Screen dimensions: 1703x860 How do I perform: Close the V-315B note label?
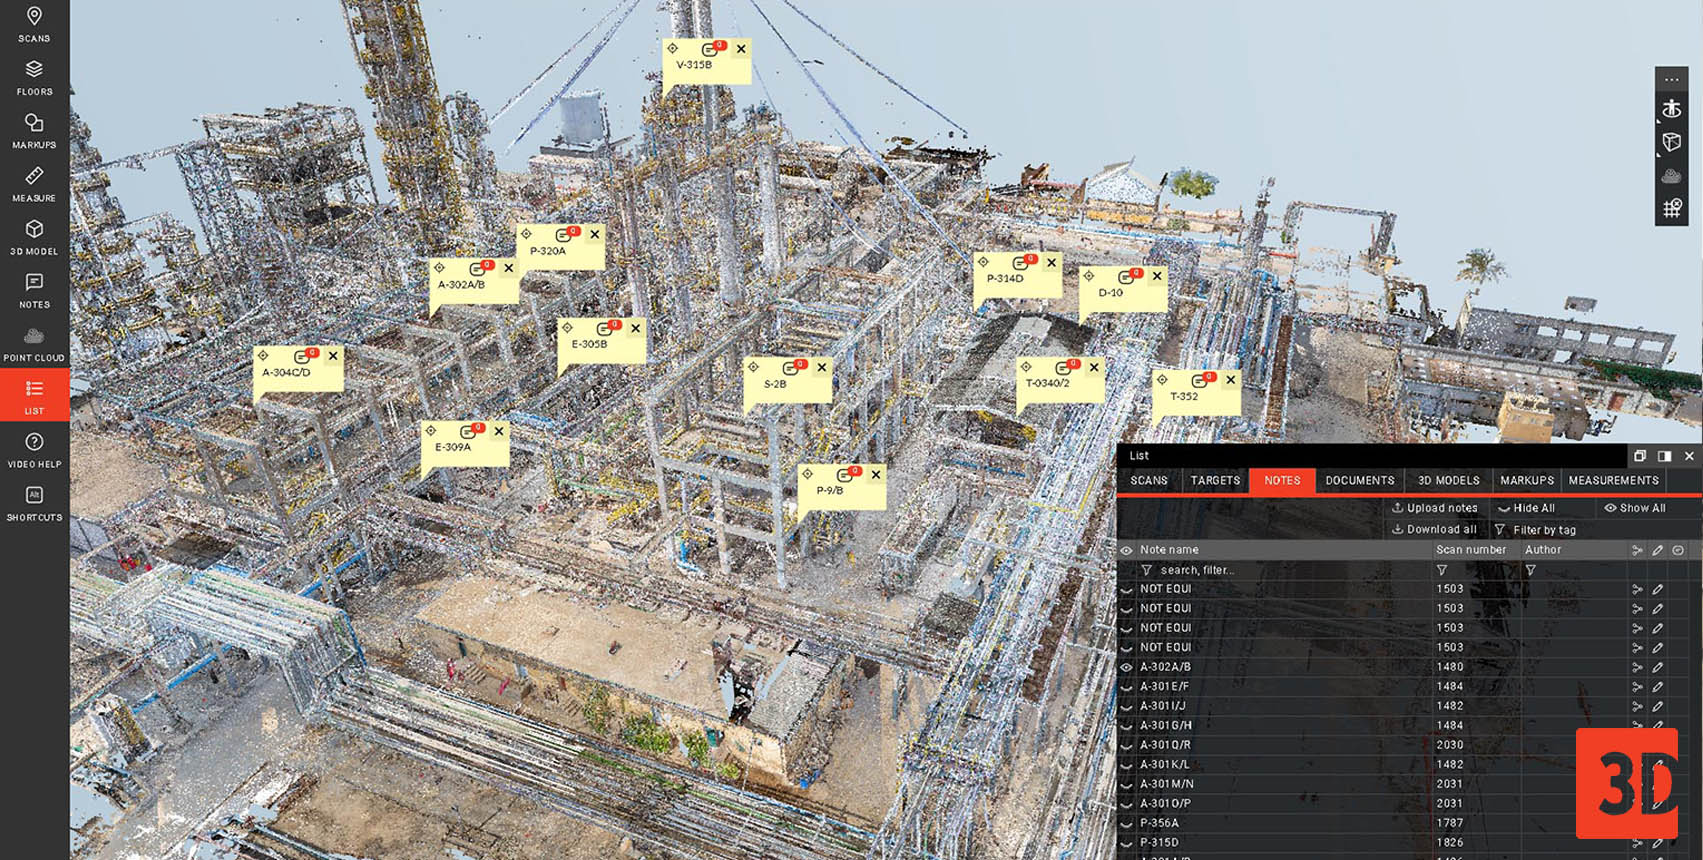[x=741, y=49]
